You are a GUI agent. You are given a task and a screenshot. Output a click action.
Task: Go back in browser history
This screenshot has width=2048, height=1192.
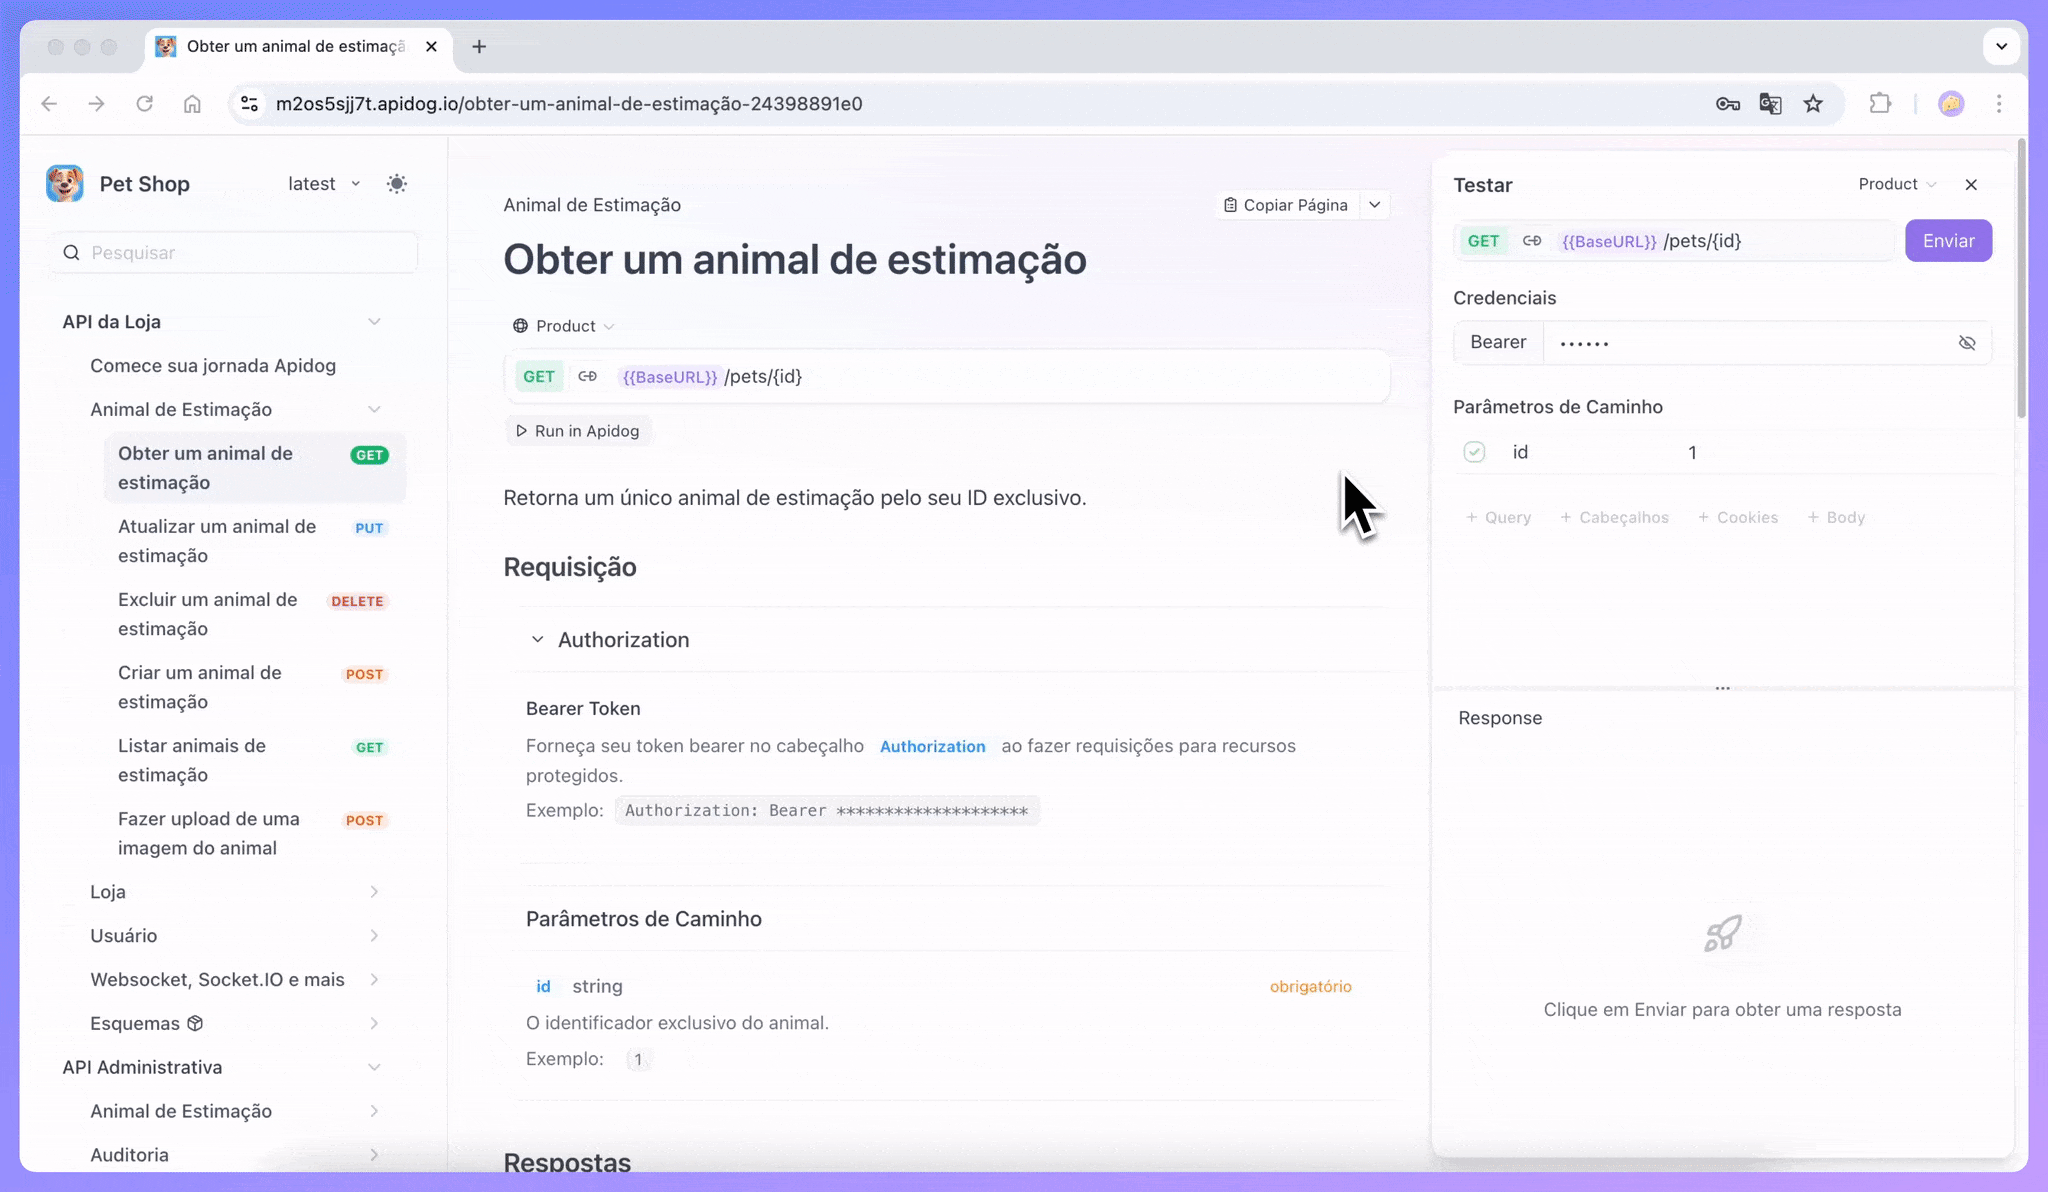[49, 104]
